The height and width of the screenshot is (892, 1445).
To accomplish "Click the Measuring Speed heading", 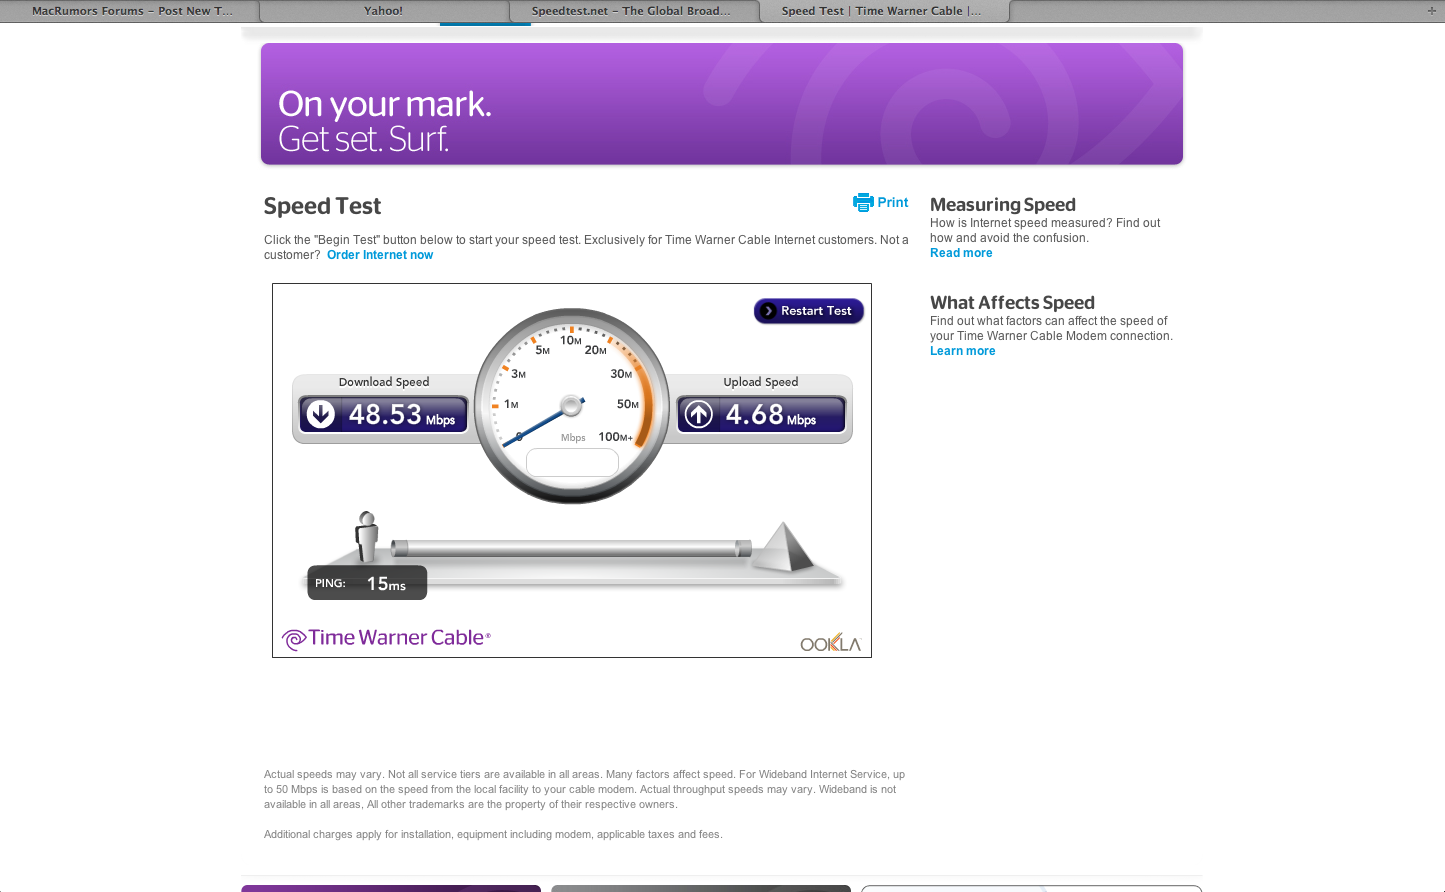I will coord(1003,205).
